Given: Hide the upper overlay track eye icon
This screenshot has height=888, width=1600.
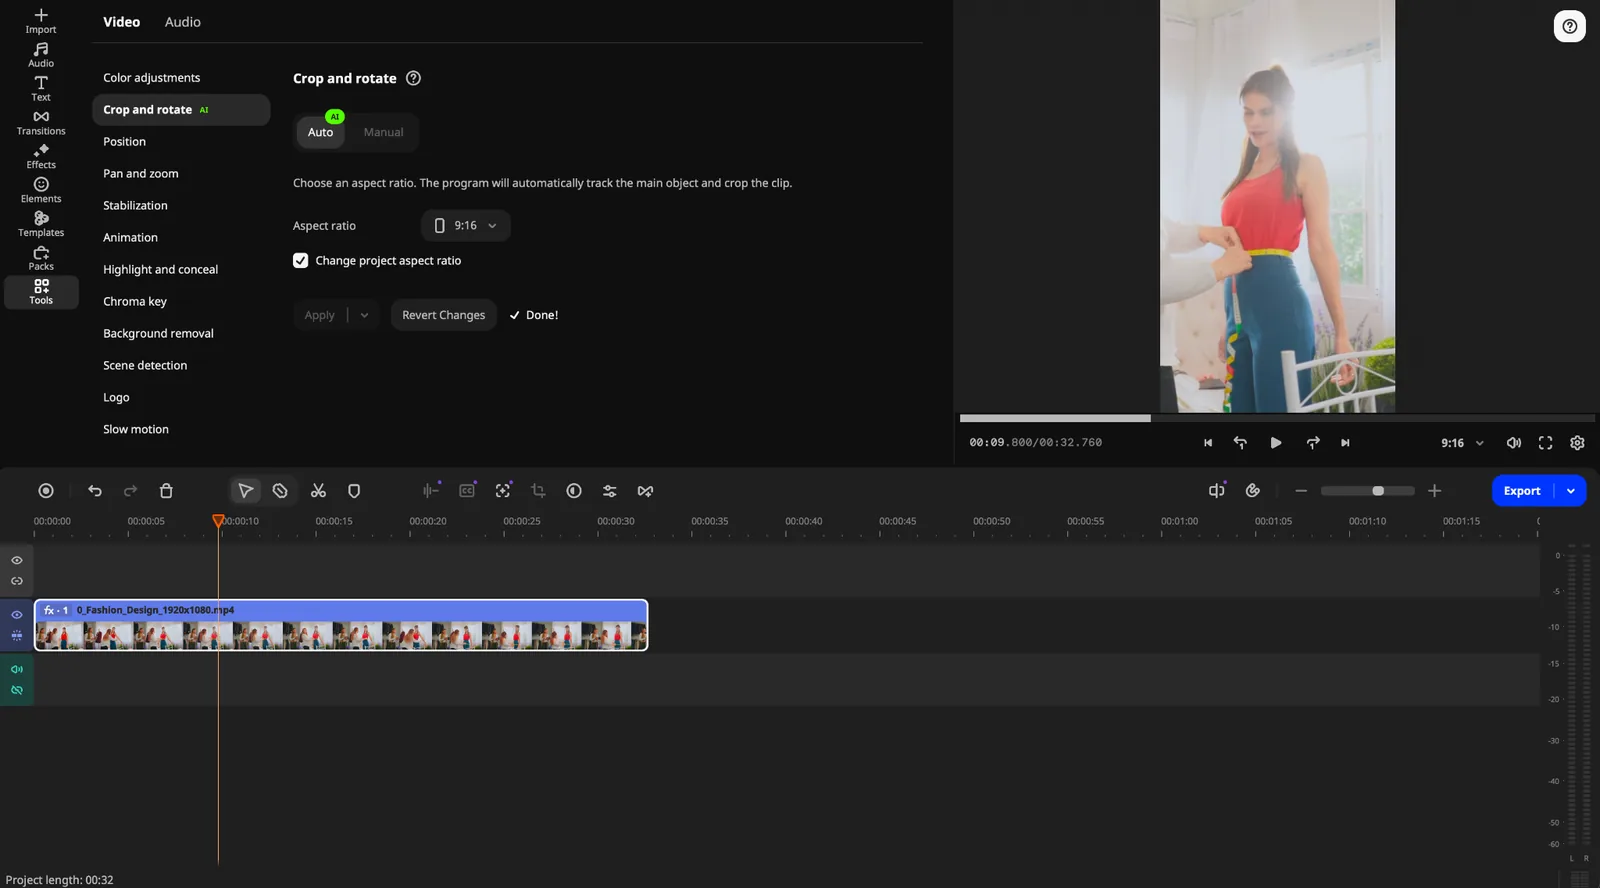Looking at the screenshot, I should pos(17,561).
